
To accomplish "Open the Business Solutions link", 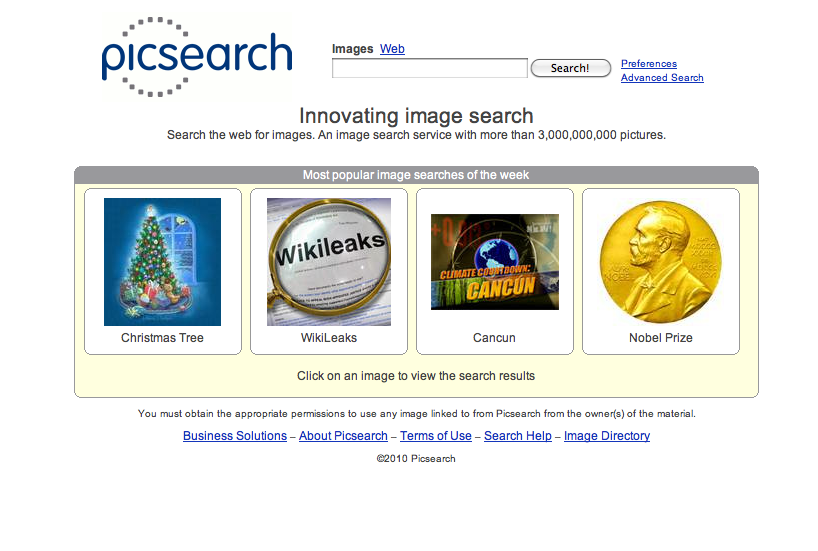I will click(235, 436).
